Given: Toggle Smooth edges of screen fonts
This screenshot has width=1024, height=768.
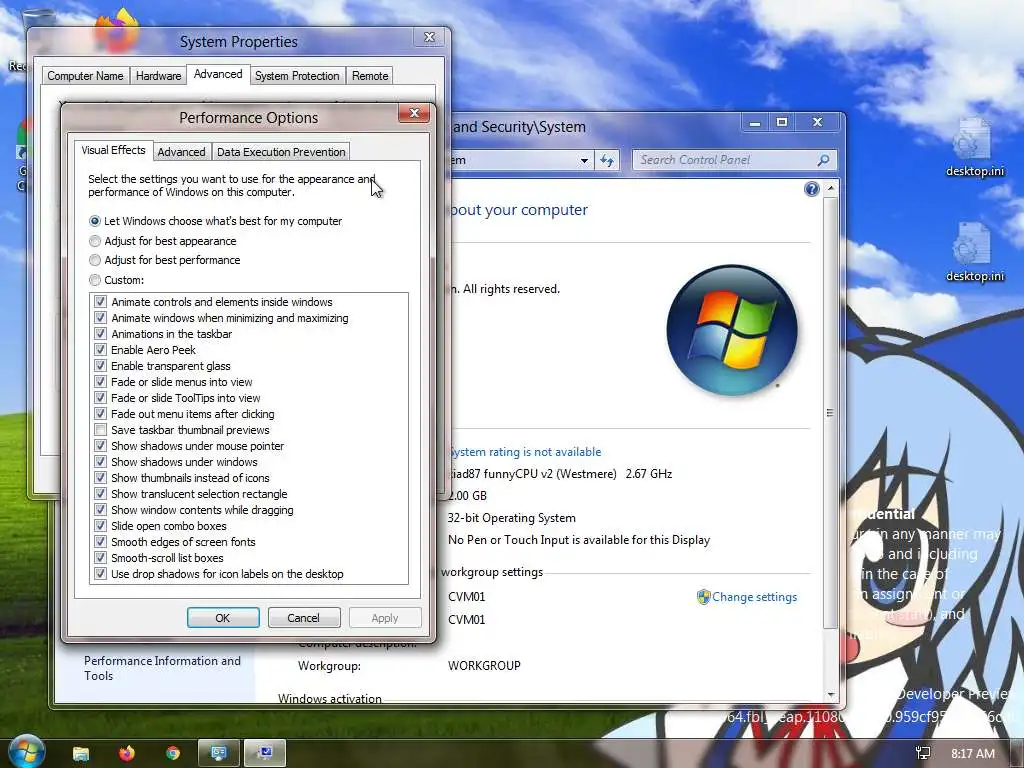Looking at the screenshot, I should (x=100, y=542).
